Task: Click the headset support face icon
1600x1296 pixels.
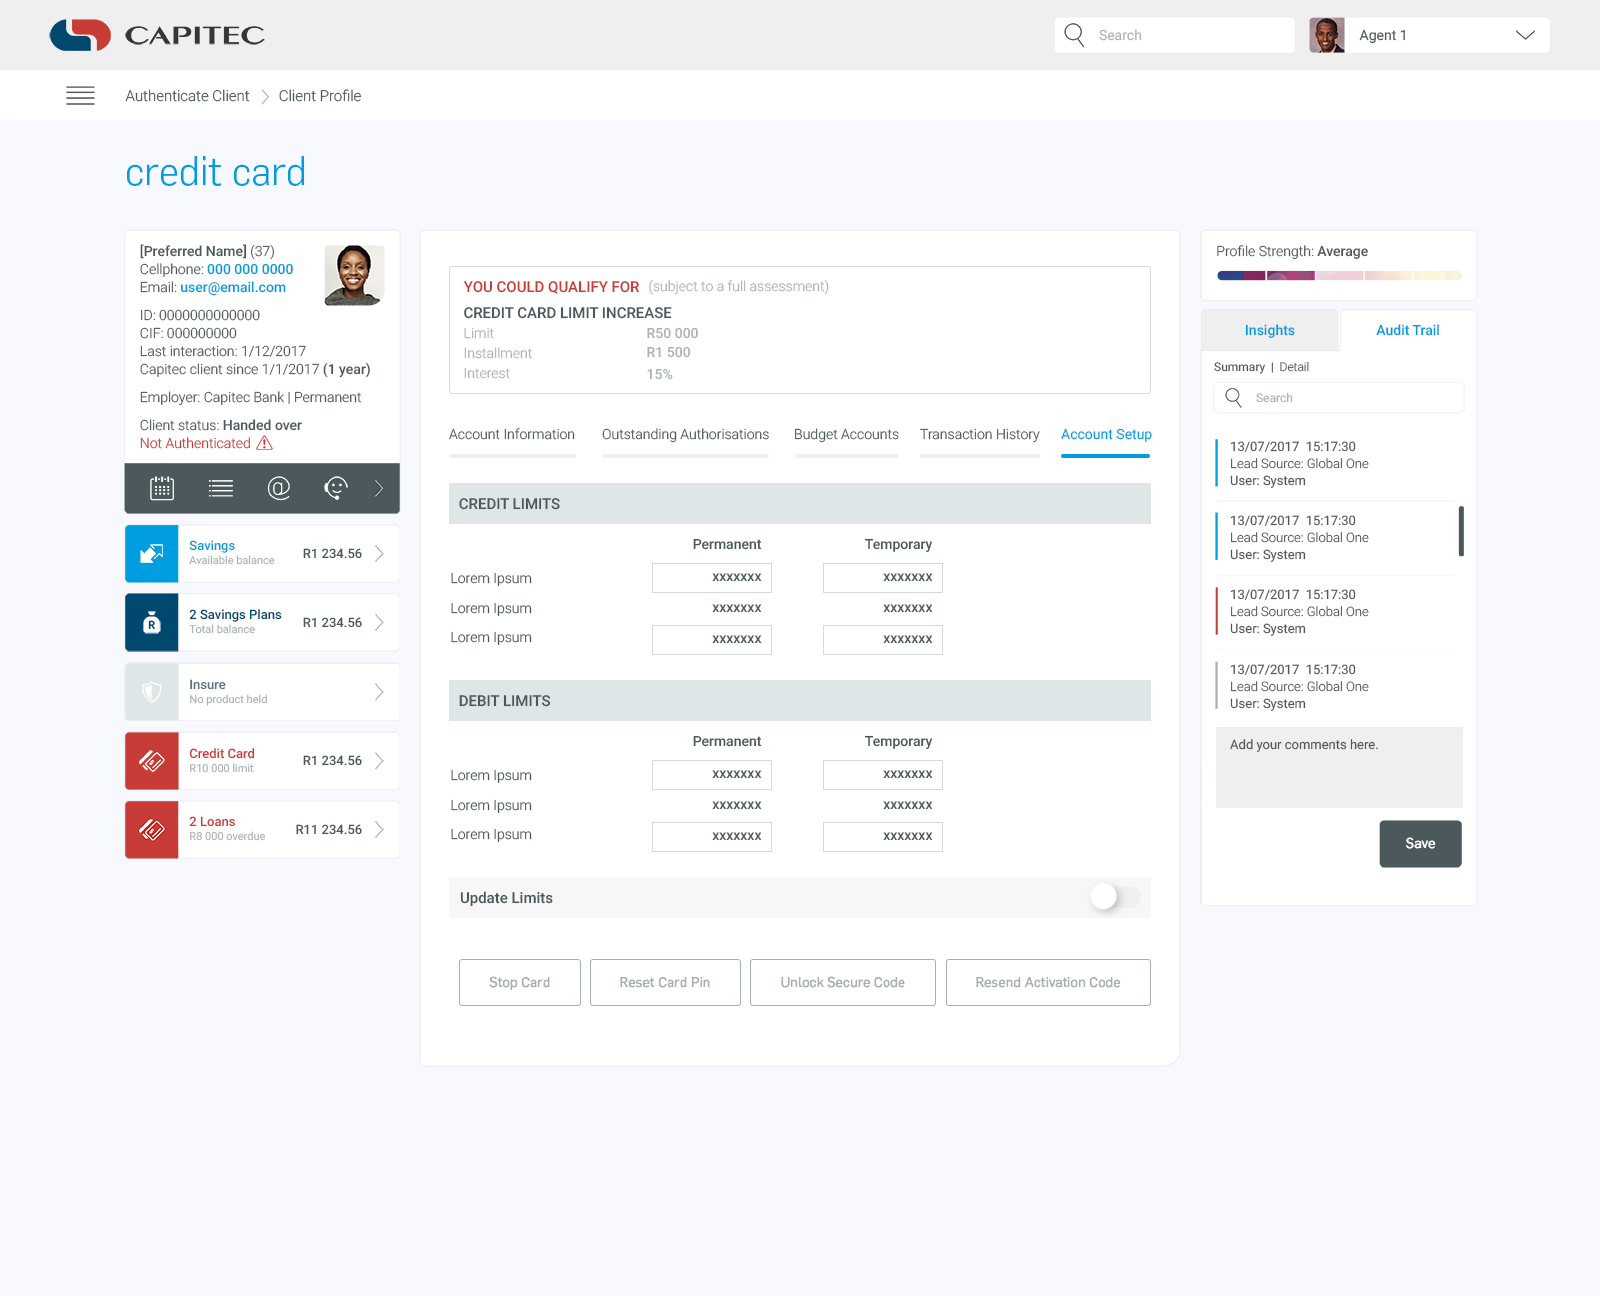Action: click(x=336, y=488)
